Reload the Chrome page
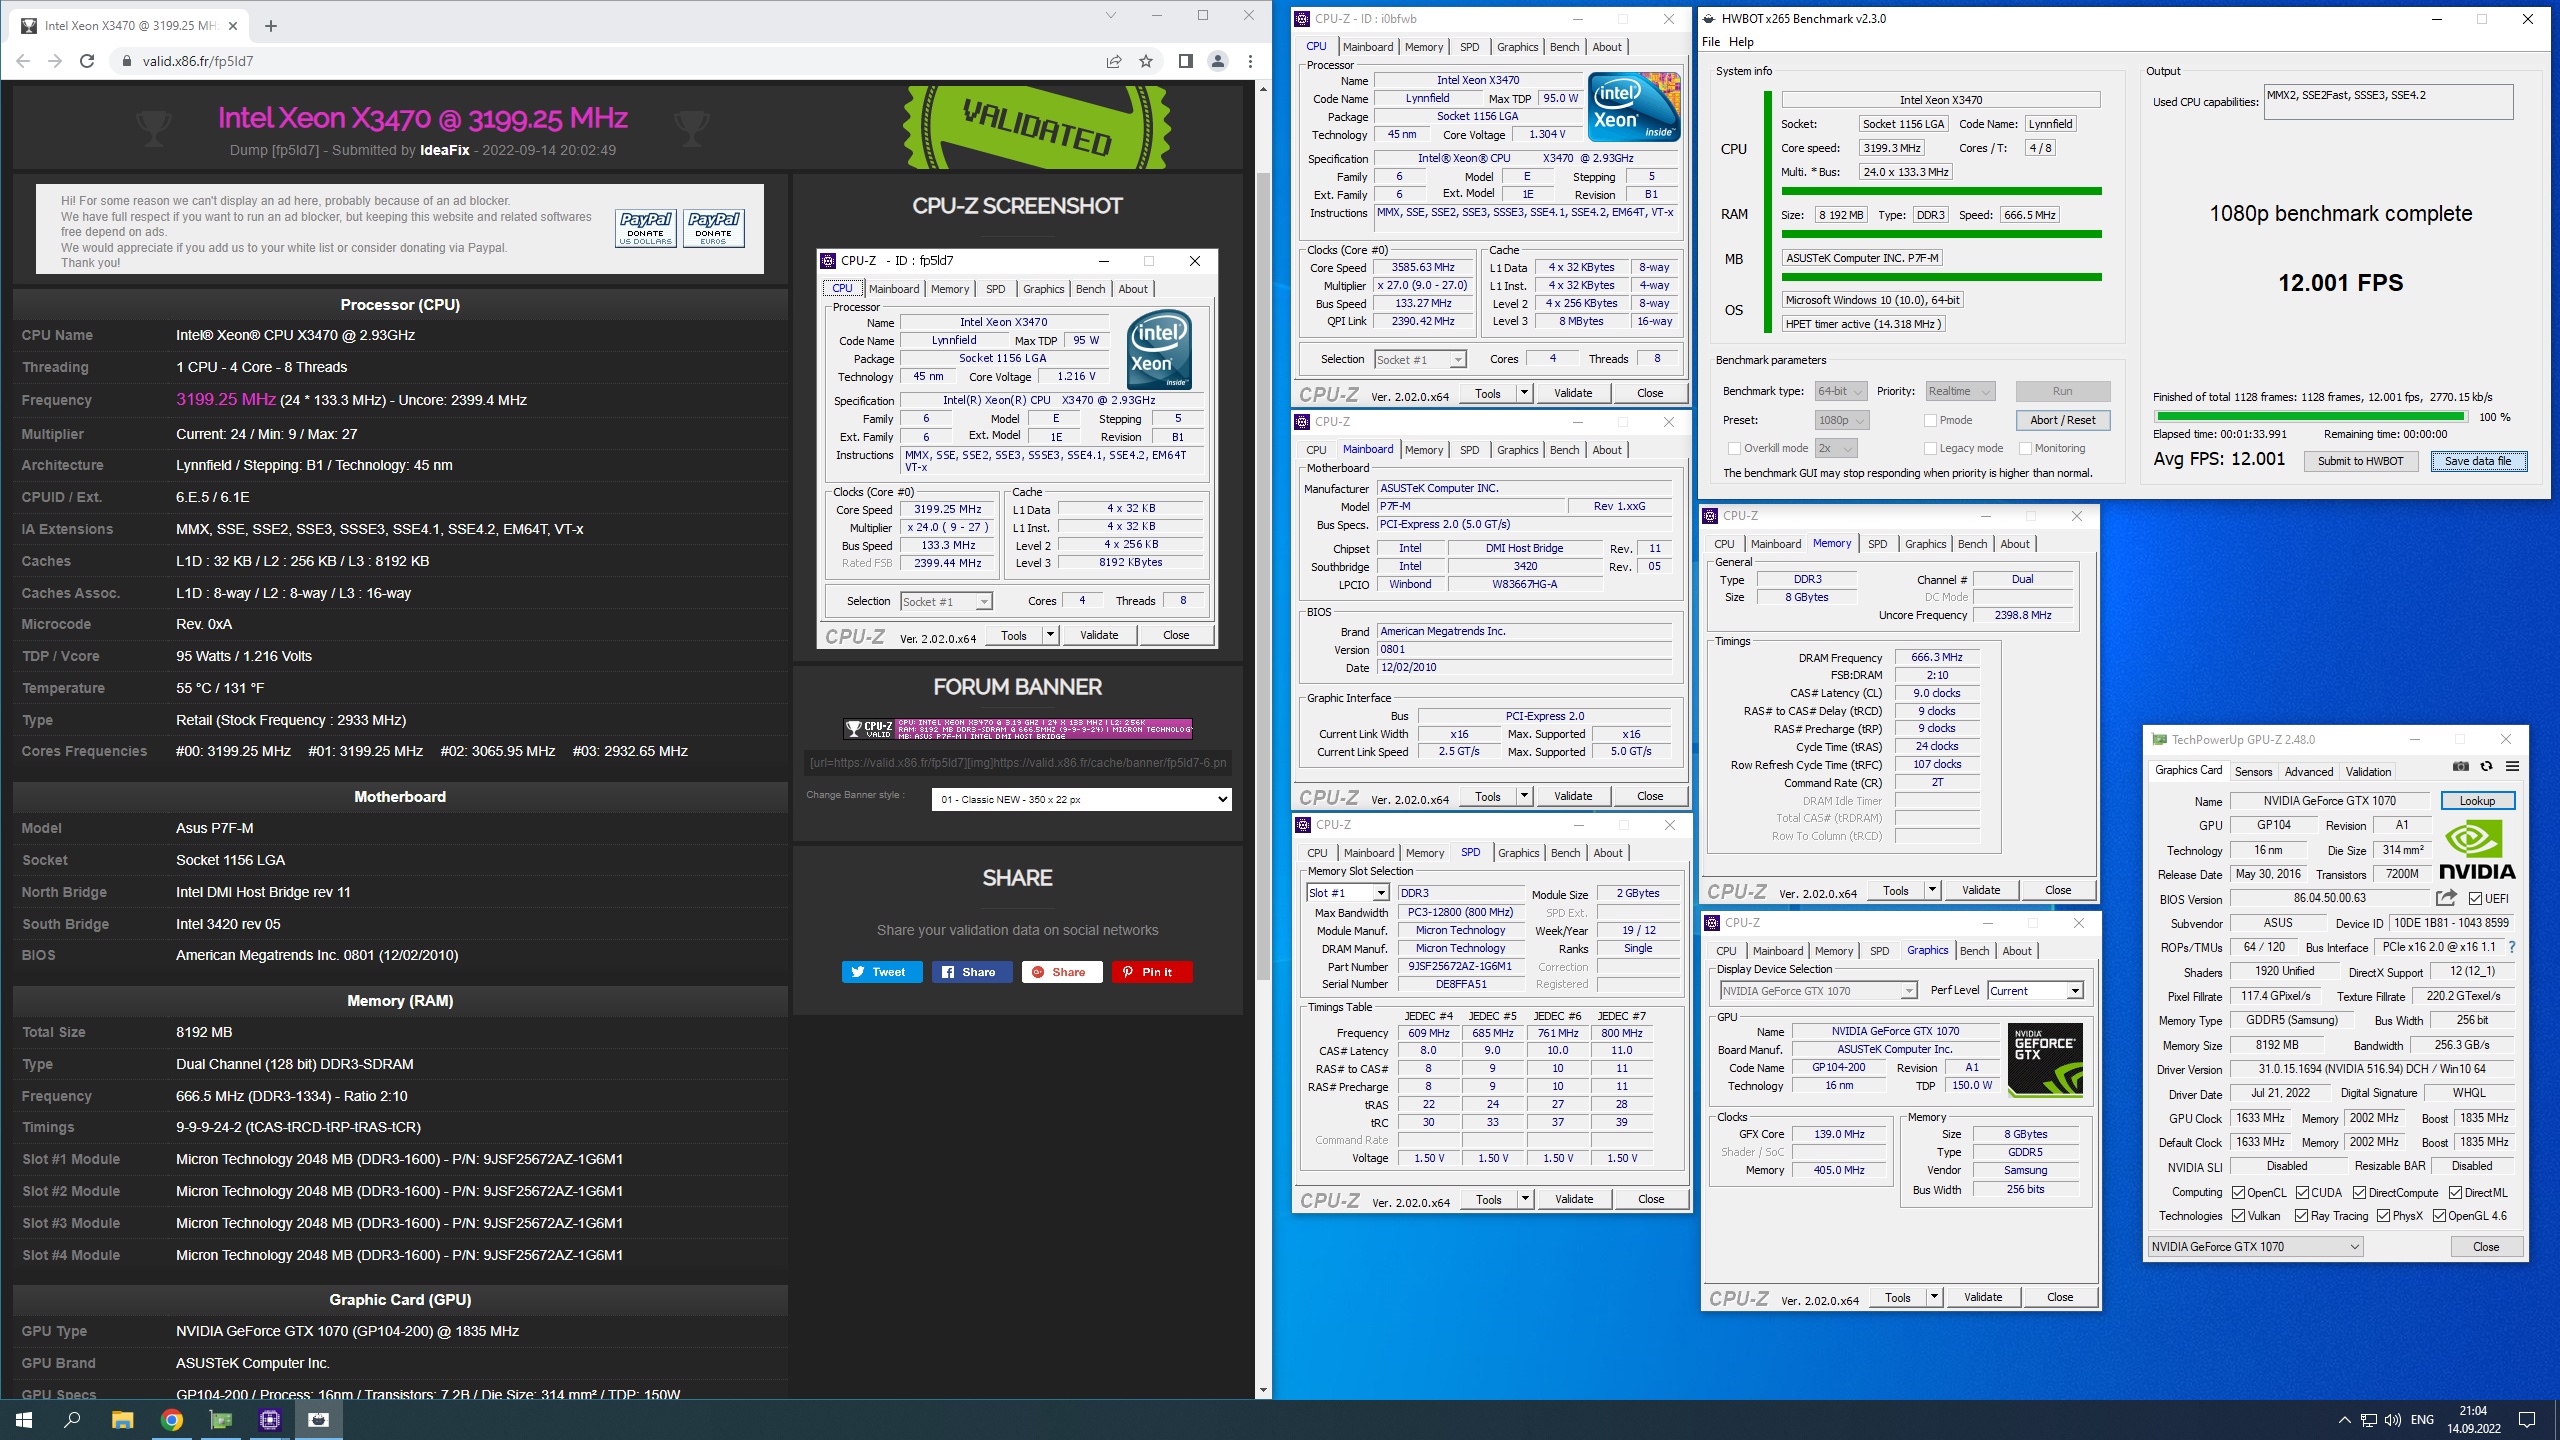The height and width of the screenshot is (1440, 2560). pos(87,61)
